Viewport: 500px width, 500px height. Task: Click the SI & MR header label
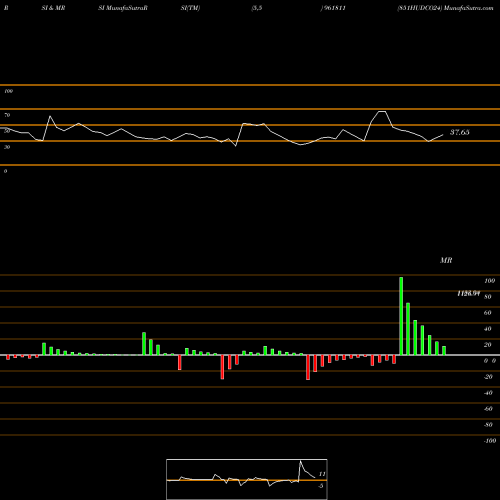[x=53, y=8]
